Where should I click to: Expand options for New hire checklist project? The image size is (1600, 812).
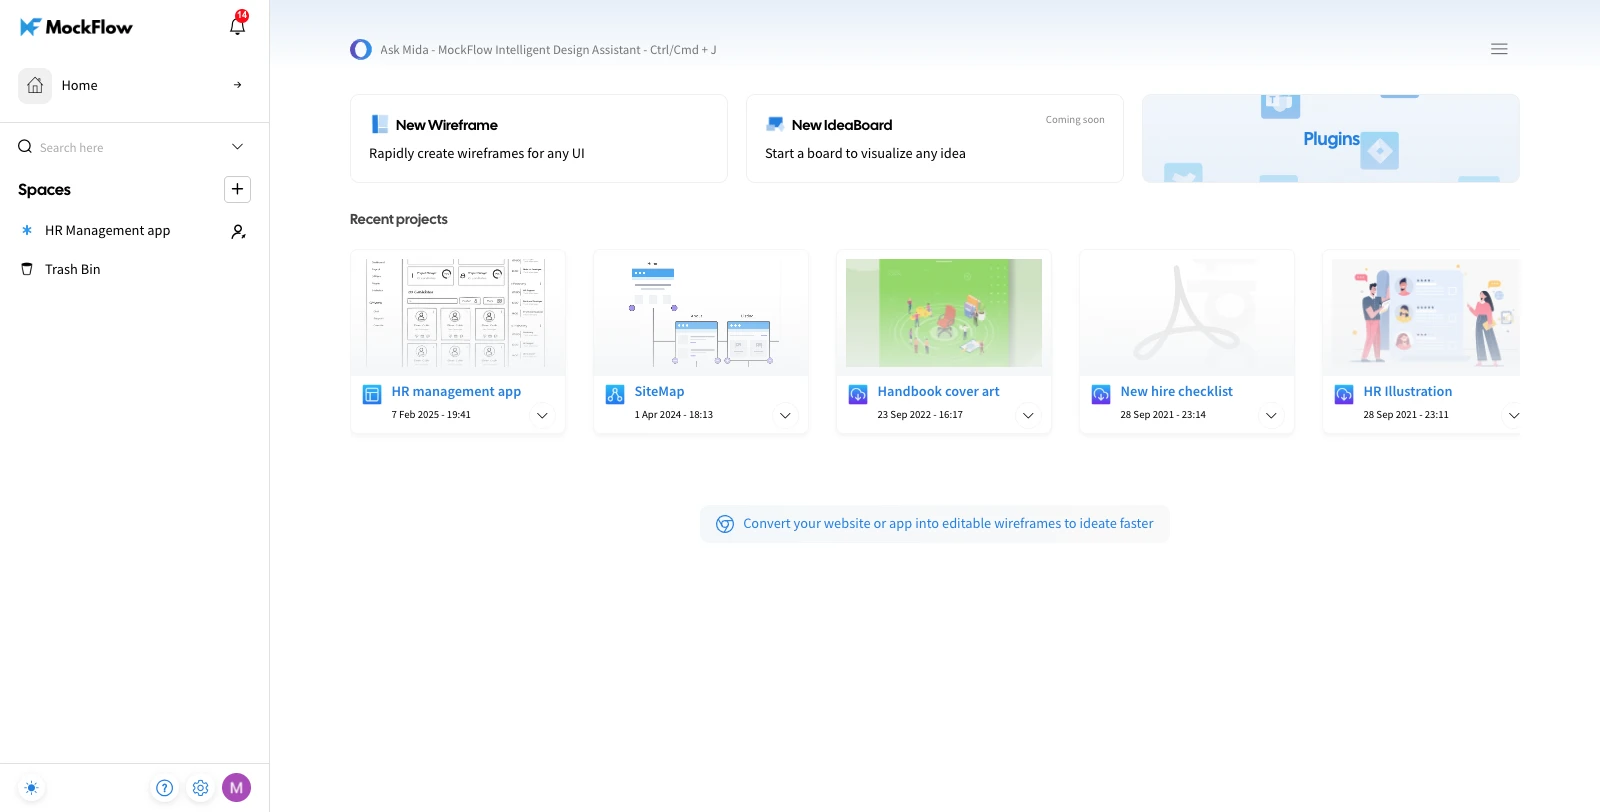click(1271, 415)
